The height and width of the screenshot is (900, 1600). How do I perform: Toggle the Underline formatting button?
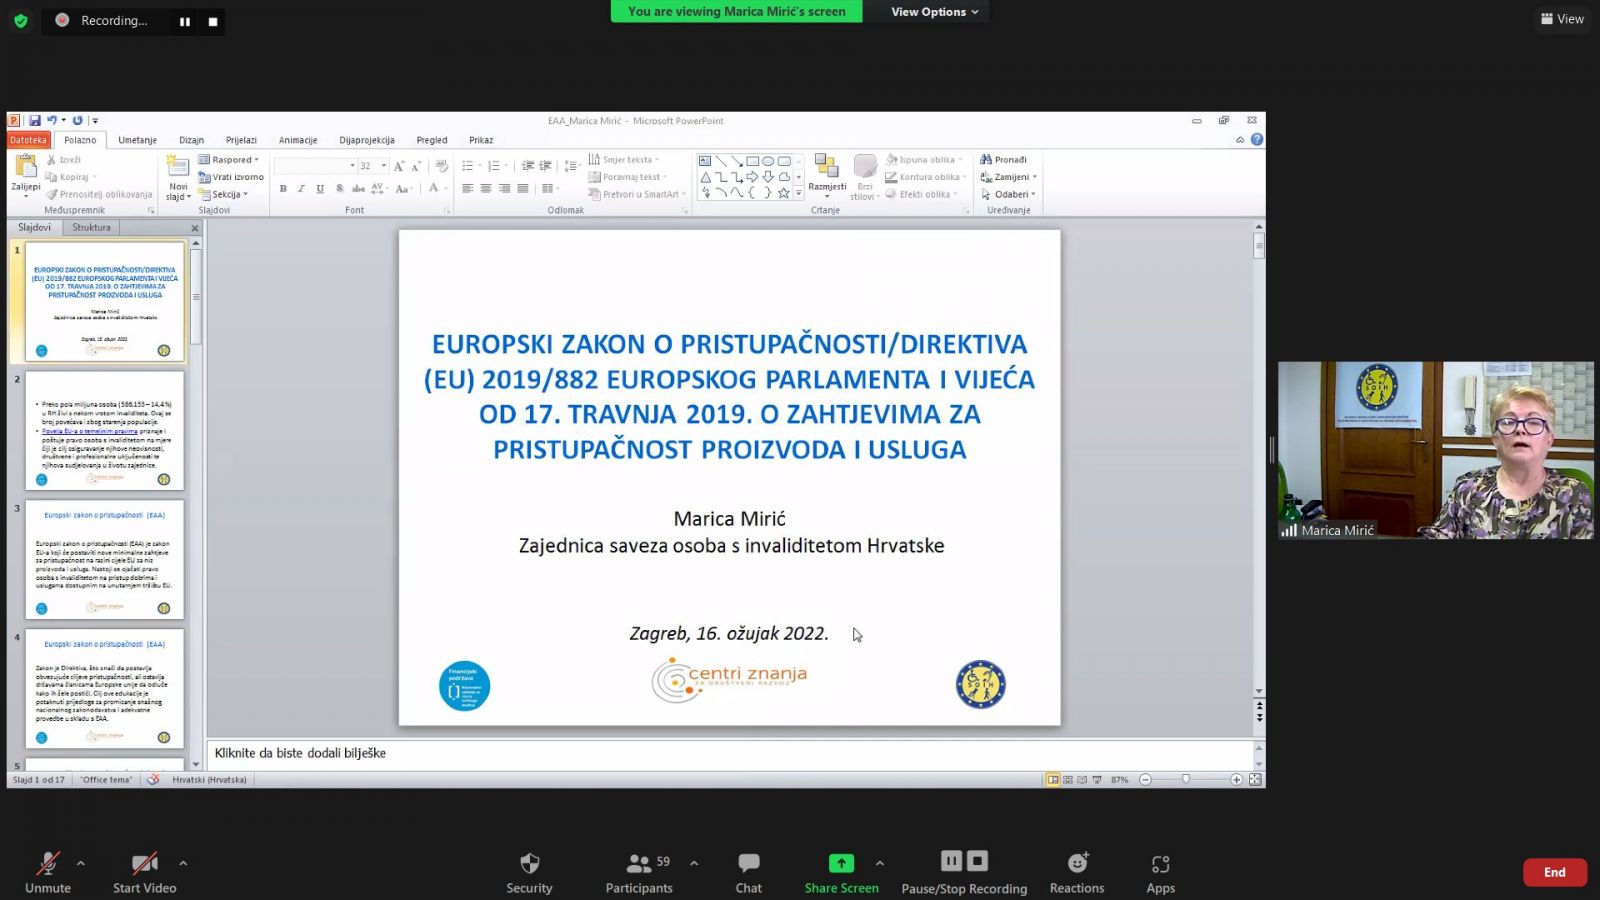point(320,188)
